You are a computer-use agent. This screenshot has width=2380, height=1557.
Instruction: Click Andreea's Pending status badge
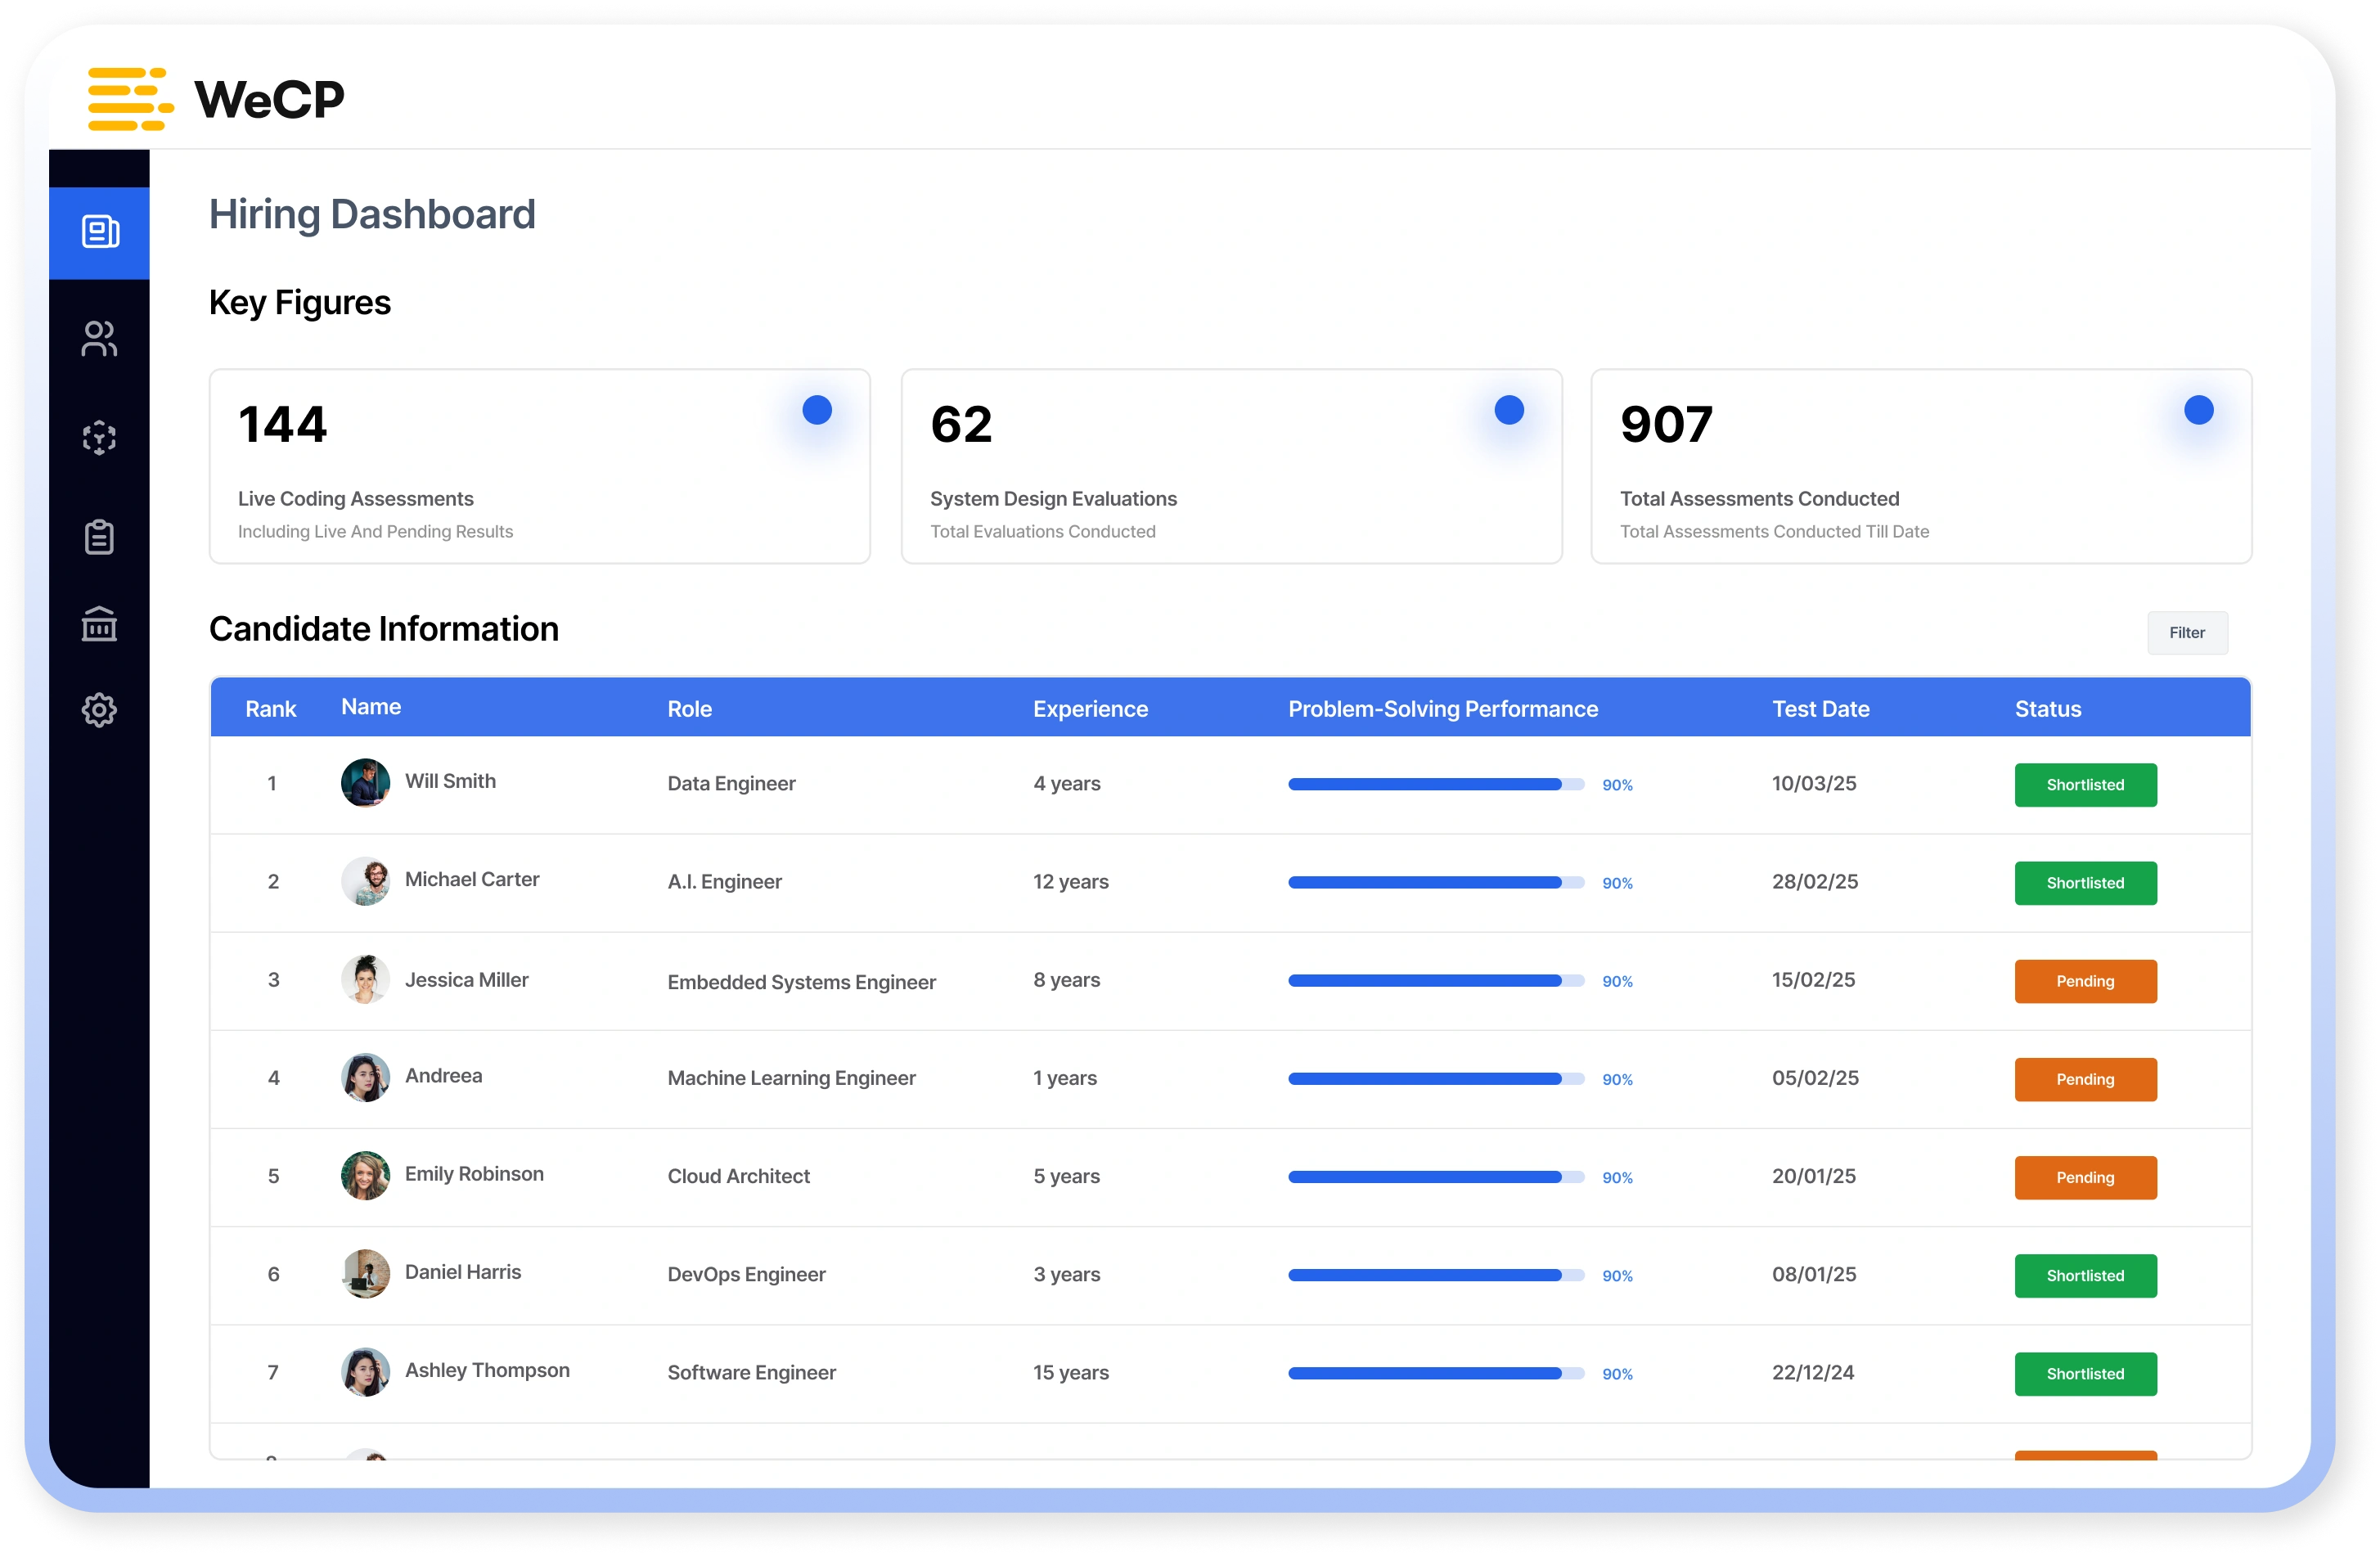pos(2085,1079)
